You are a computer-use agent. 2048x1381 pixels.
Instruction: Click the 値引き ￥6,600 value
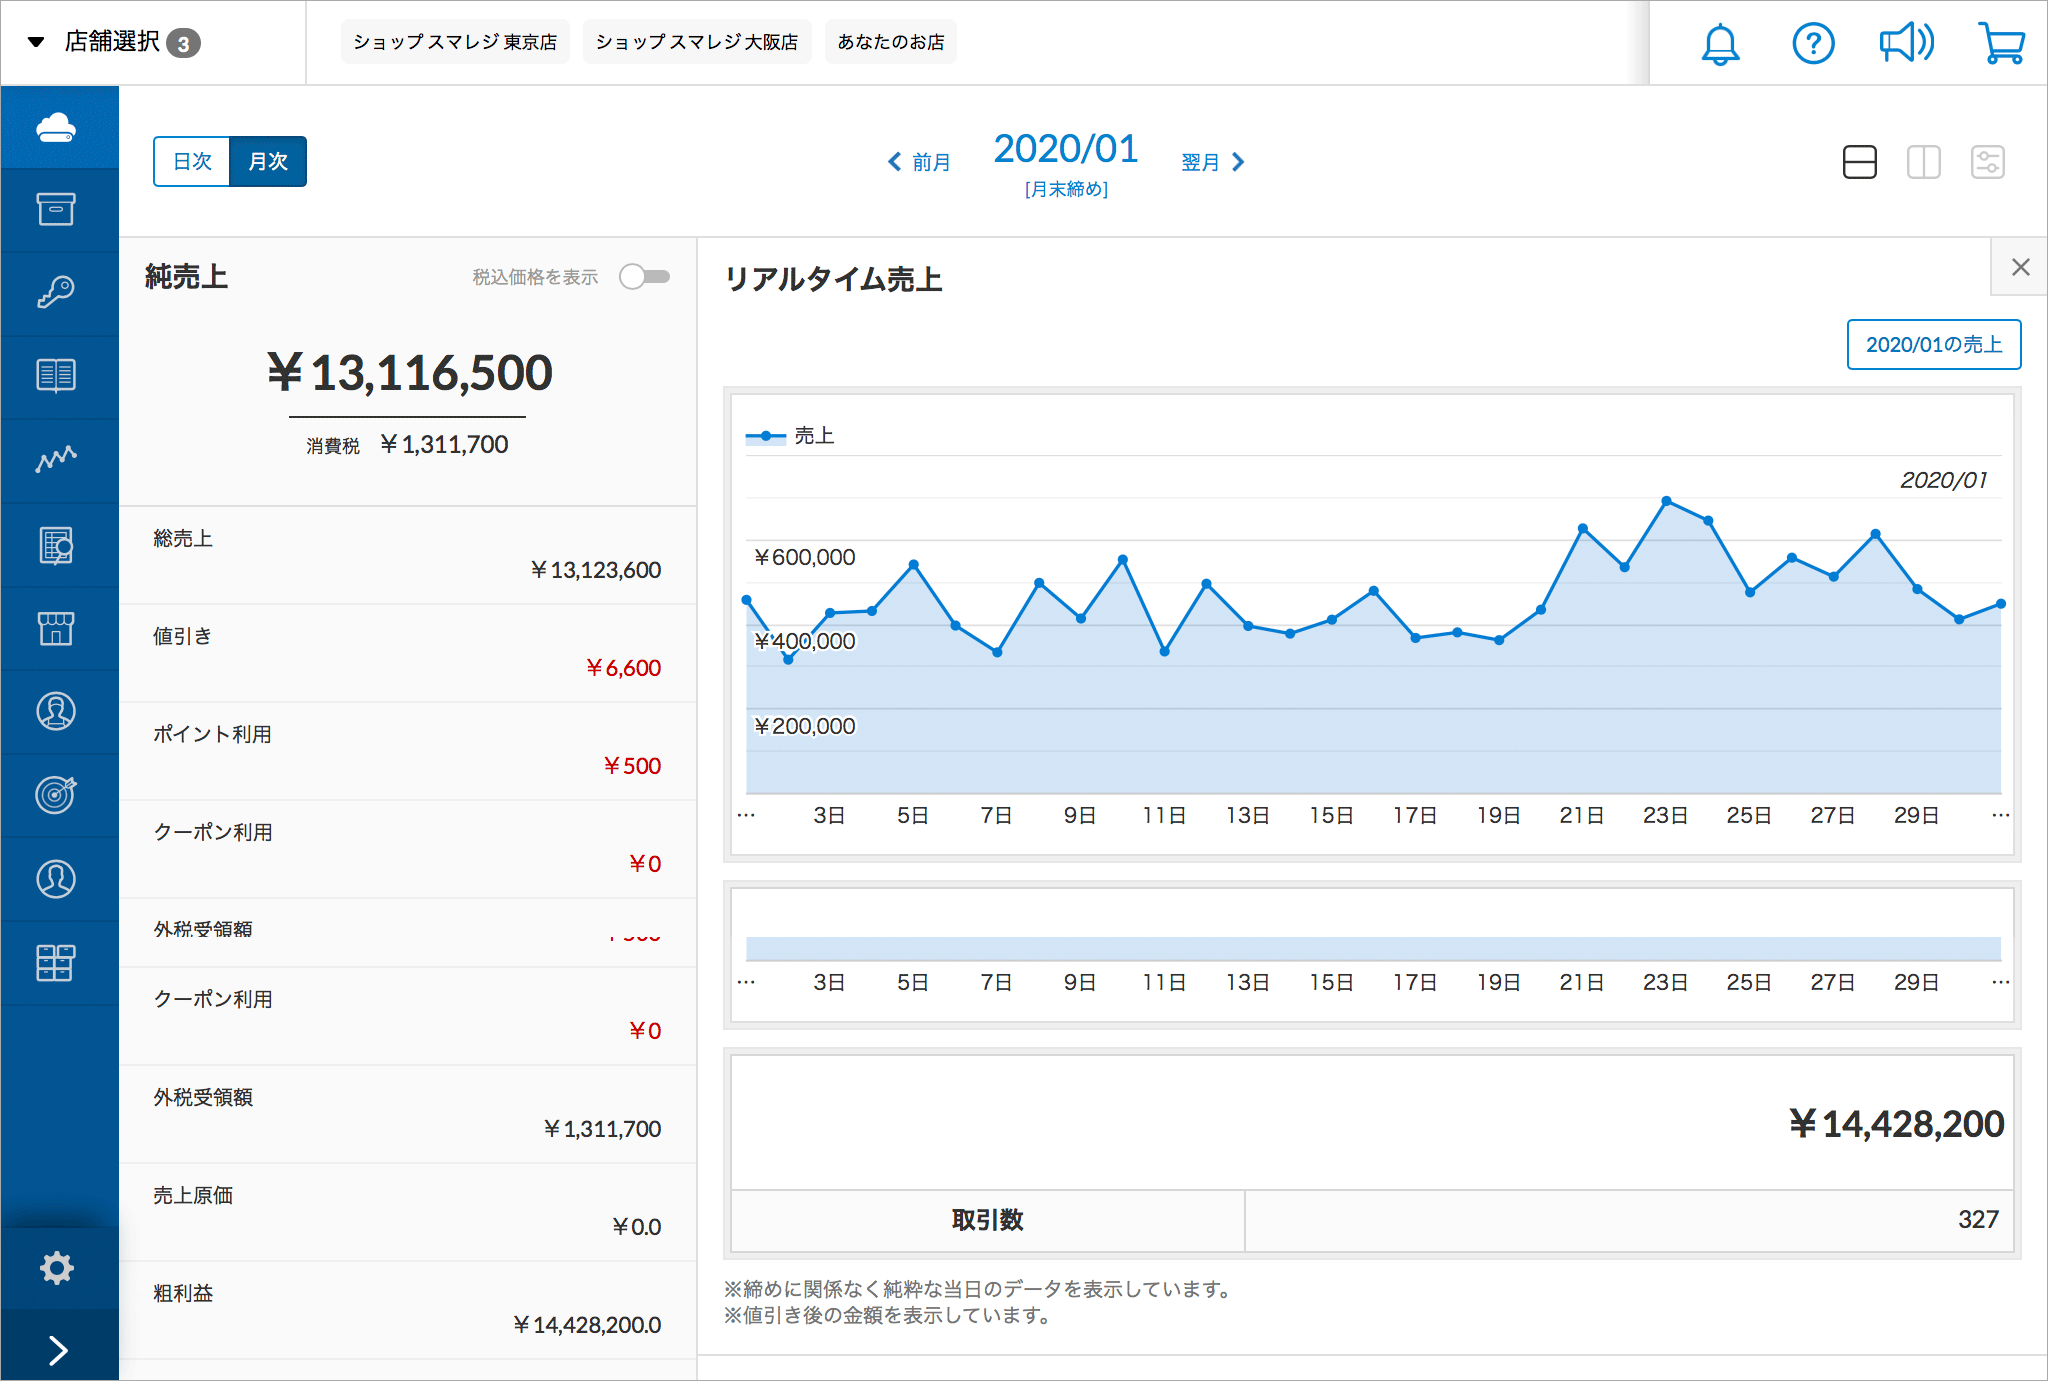click(x=623, y=668)
